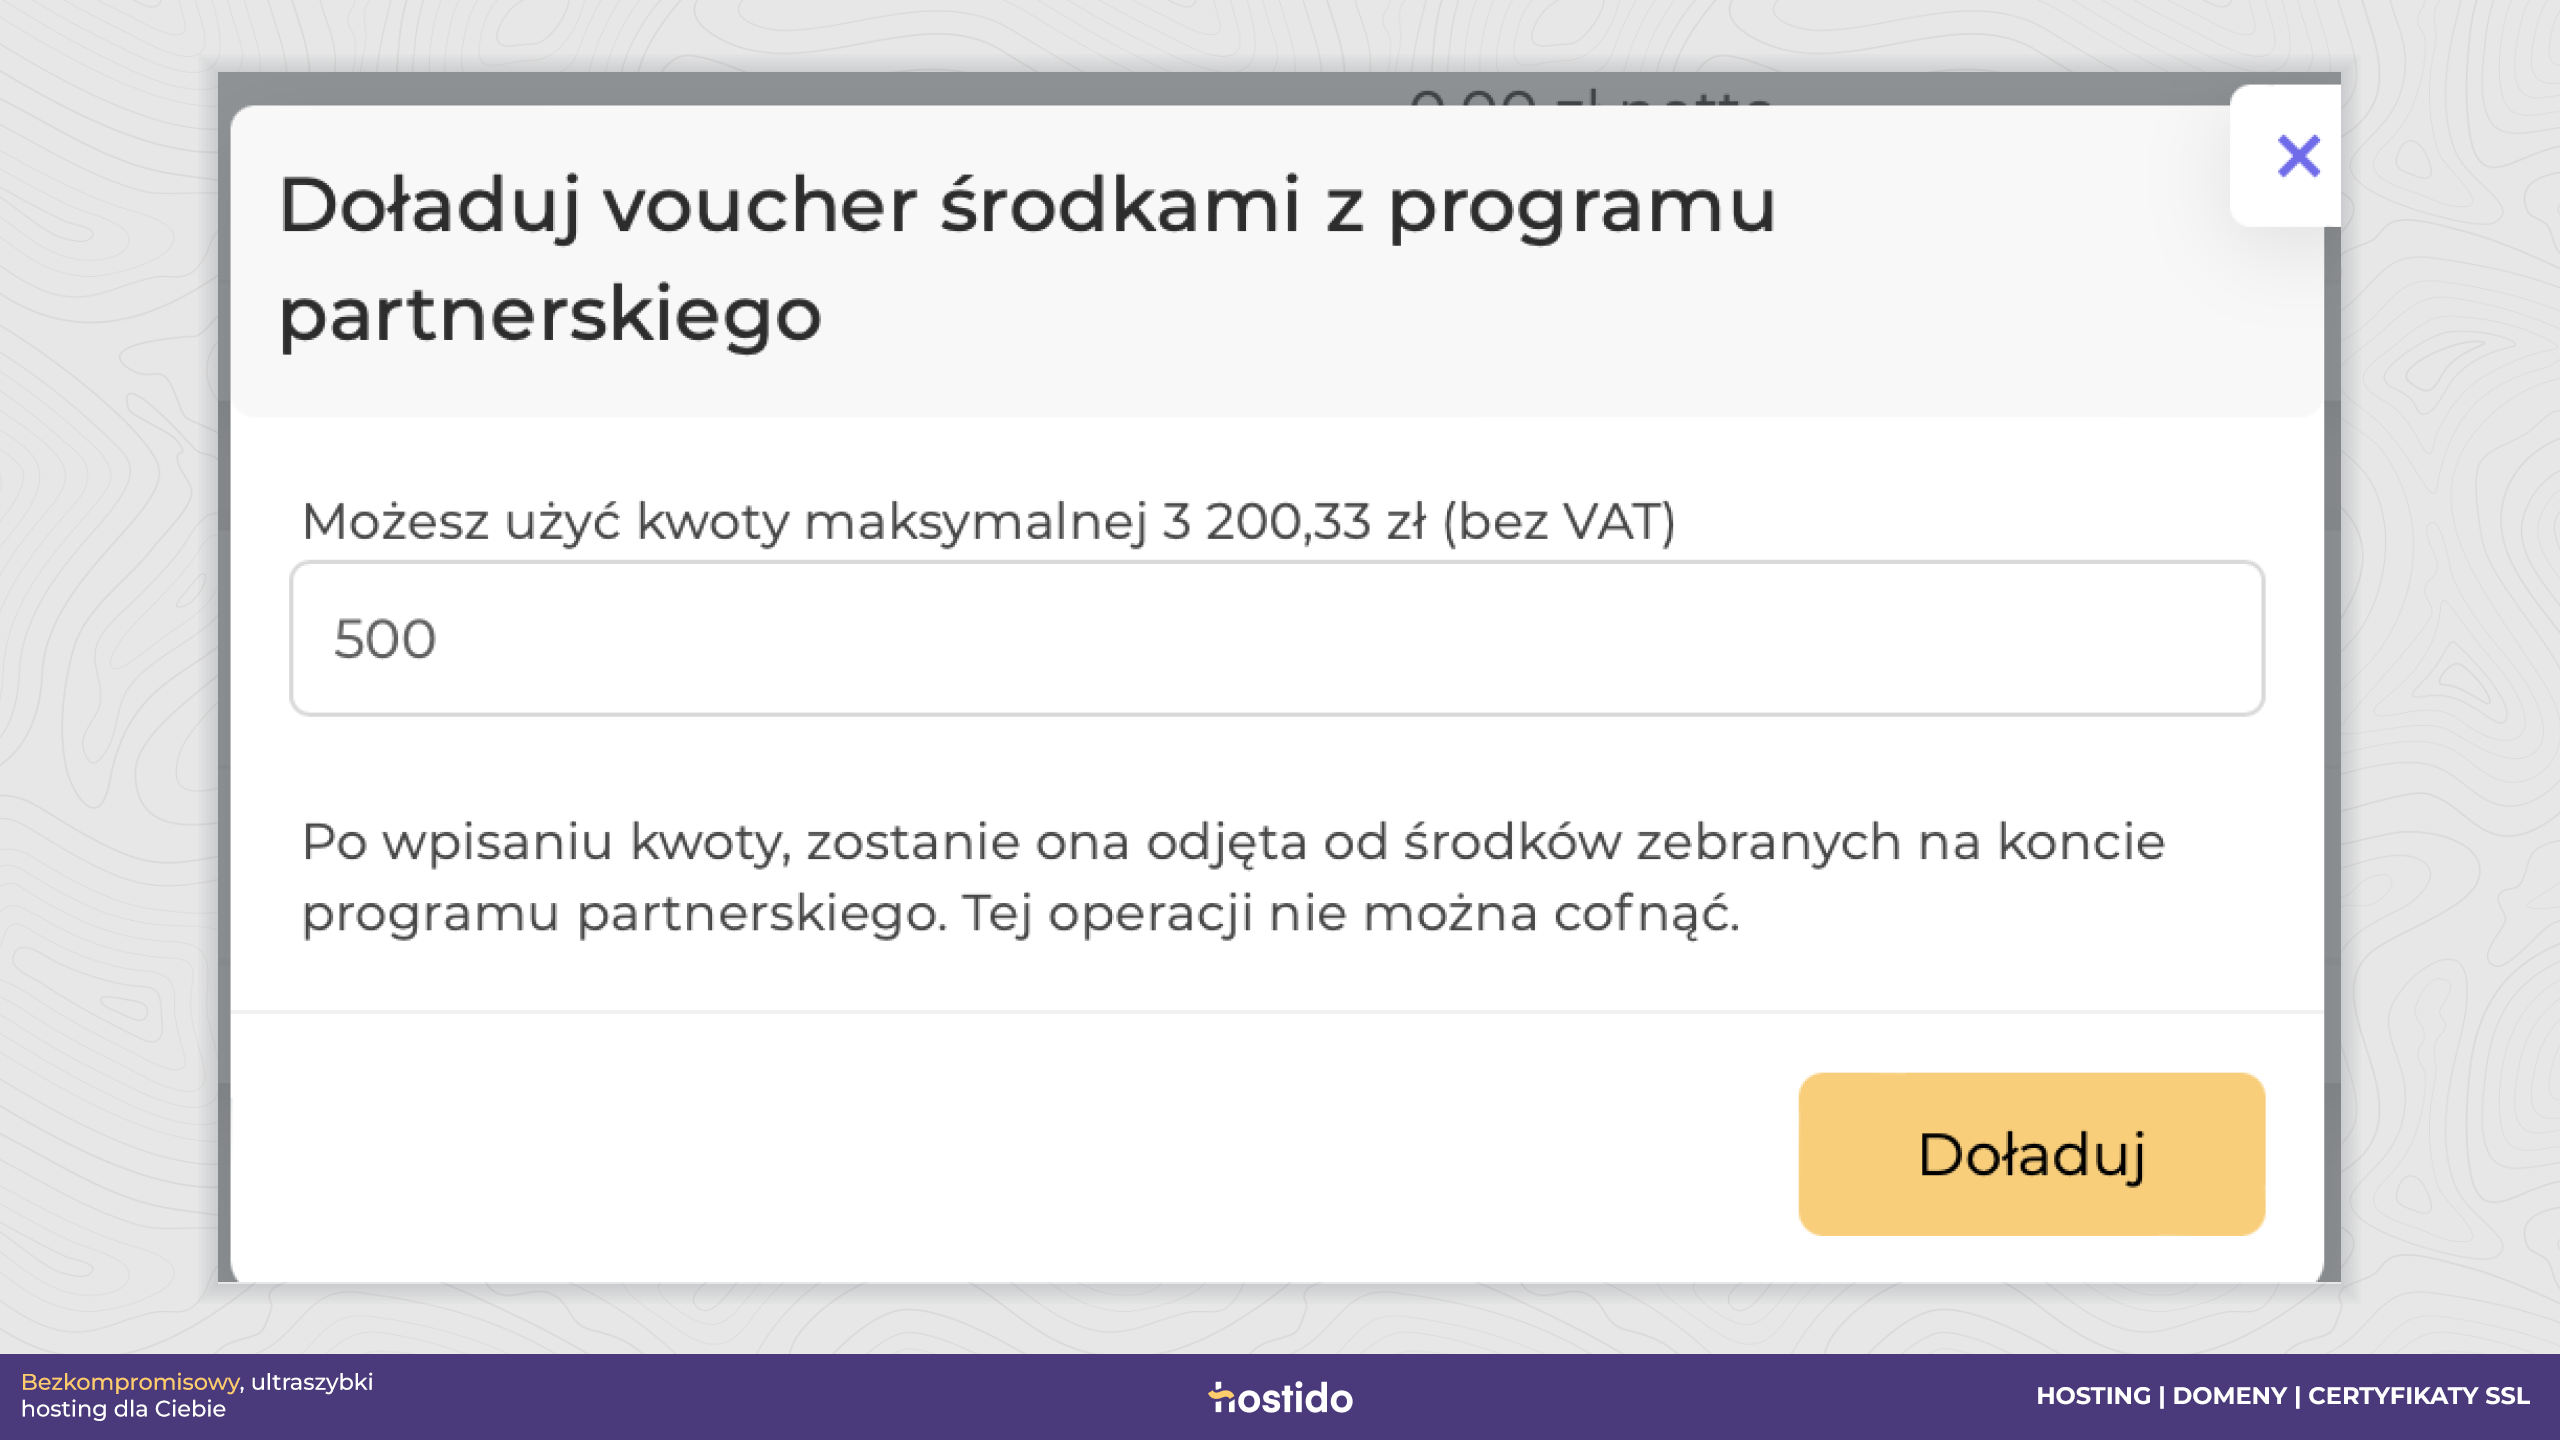
Task: Click the 3 200,33 zł maximum amount text
Action: (x=1294, y=522)
